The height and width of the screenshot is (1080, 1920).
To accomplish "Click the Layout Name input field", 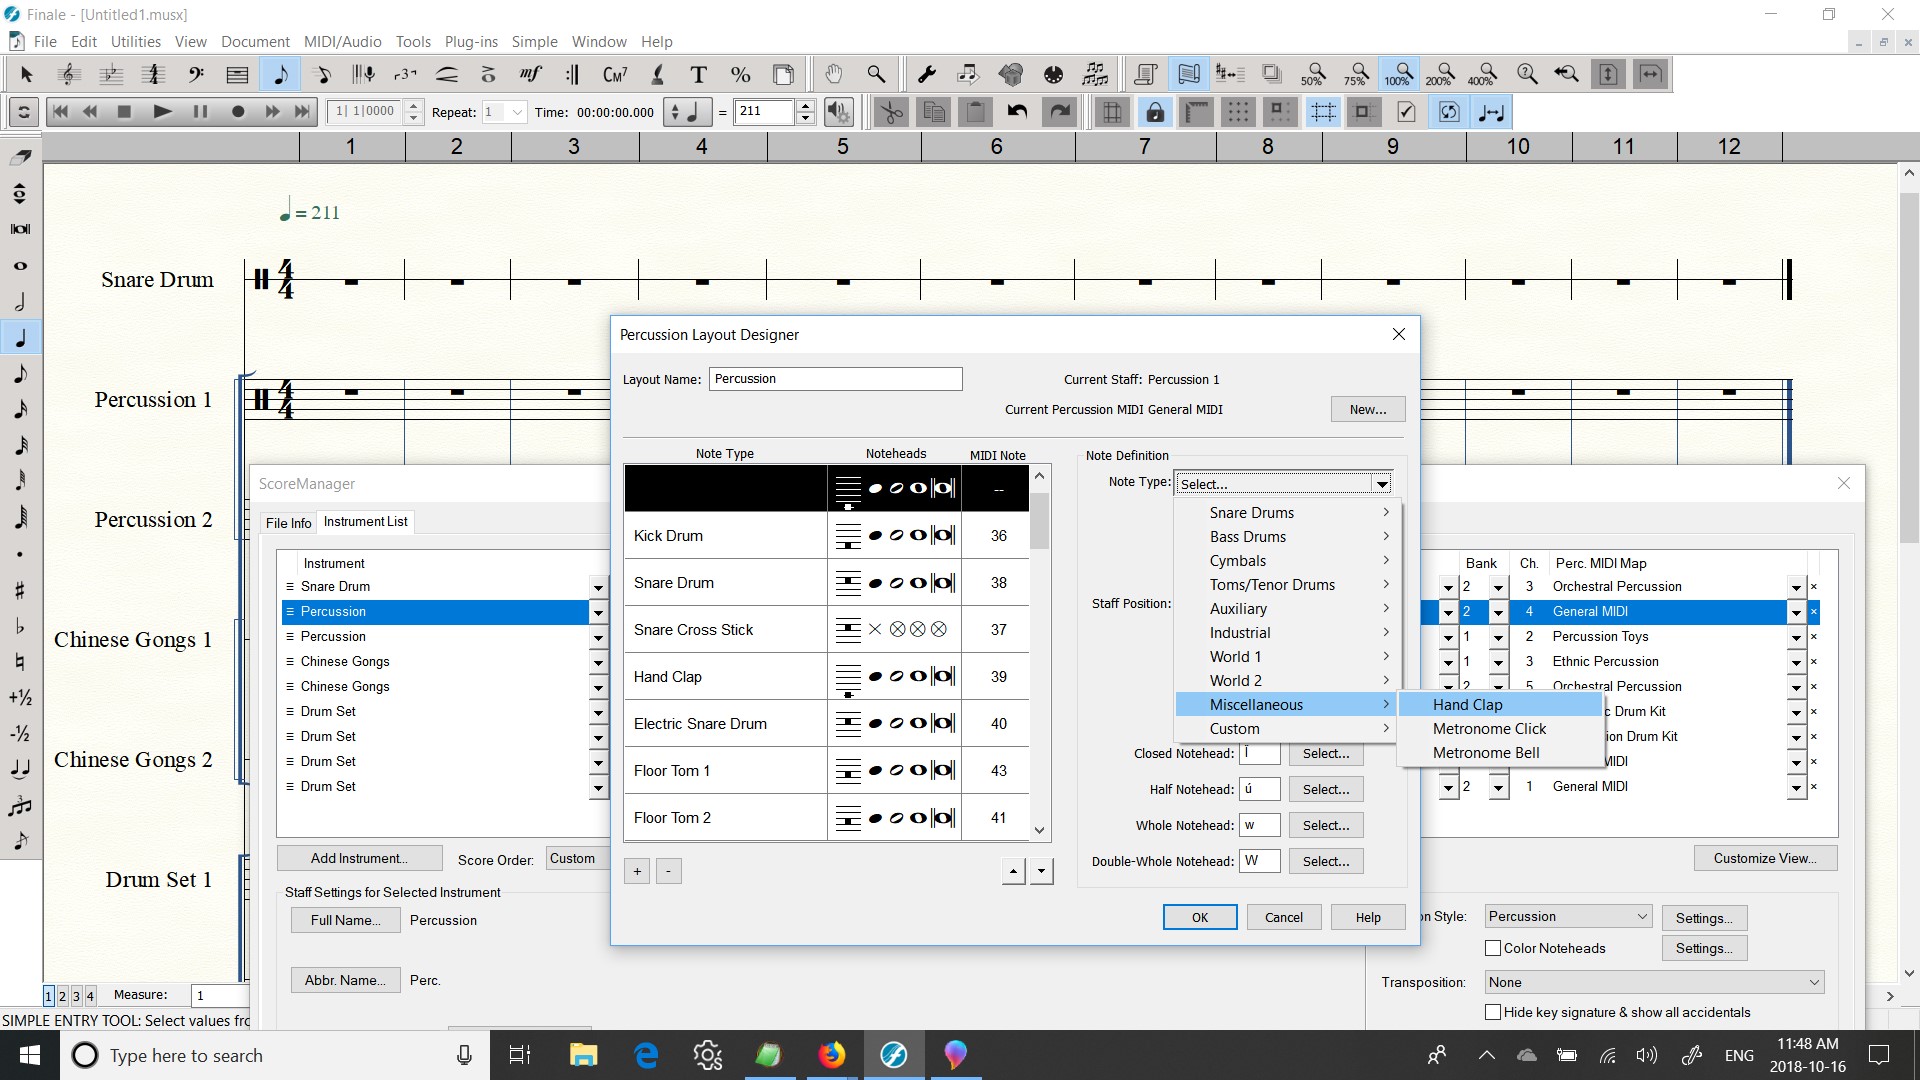I will [835, 379].
